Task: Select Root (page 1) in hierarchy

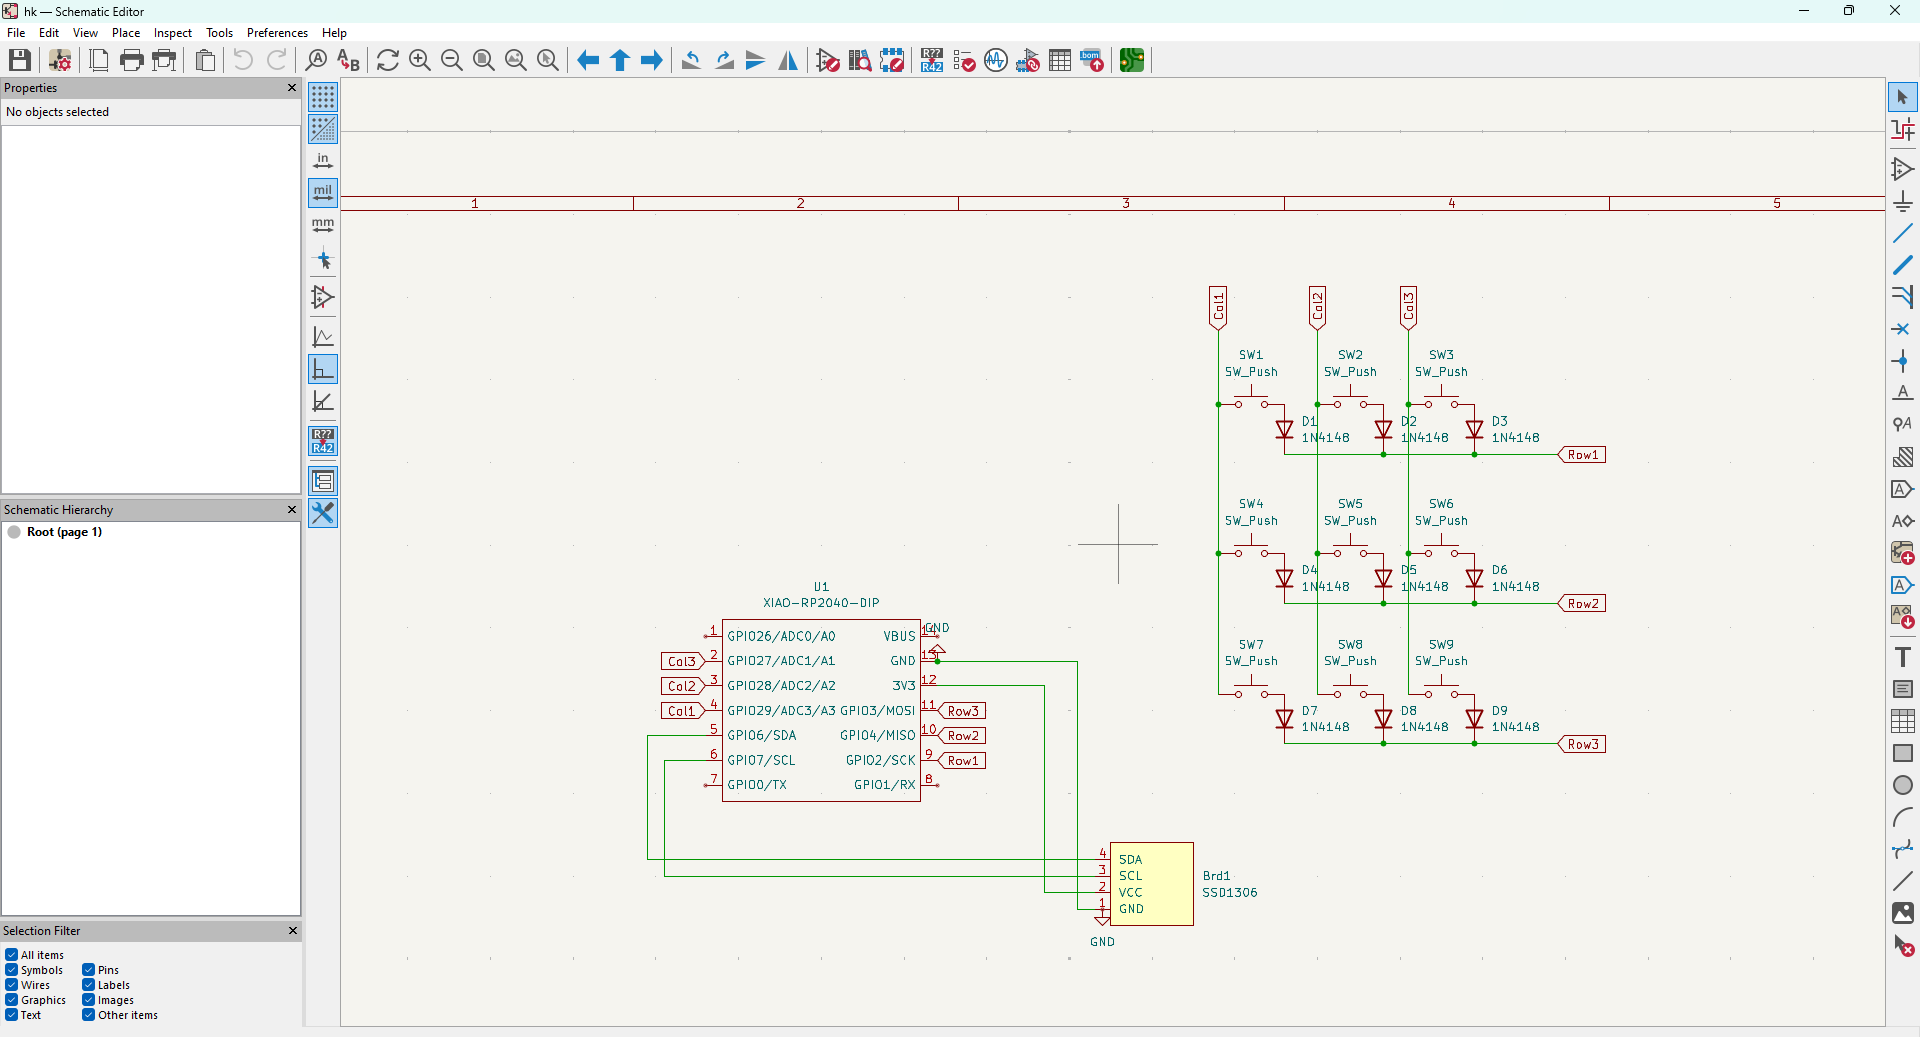Action: click(64, 532)
